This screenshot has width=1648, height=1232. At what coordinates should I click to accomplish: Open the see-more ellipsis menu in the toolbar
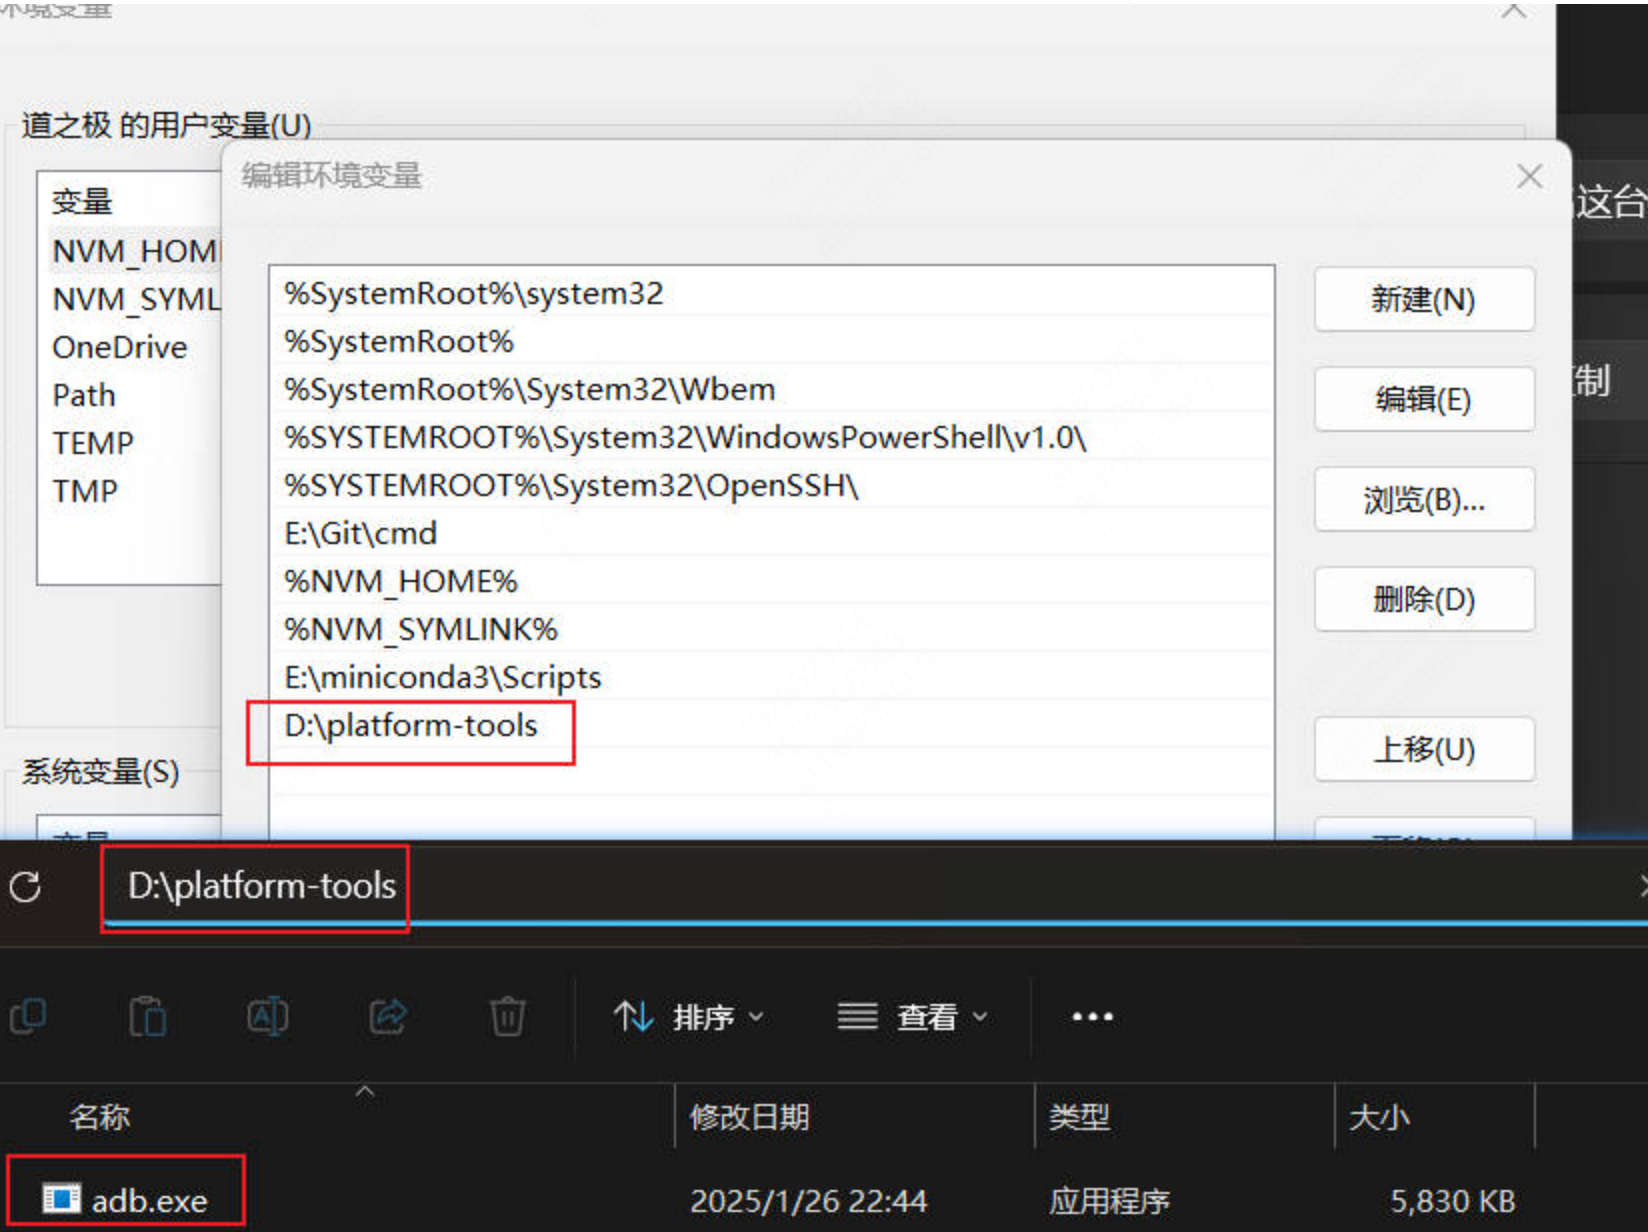coord(1091,1016)
